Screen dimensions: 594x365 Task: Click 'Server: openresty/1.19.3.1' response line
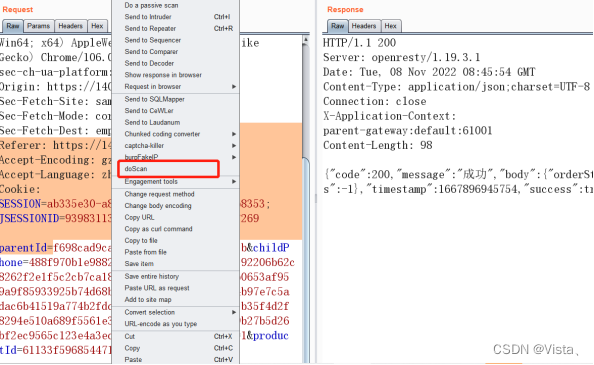[402, 57]
